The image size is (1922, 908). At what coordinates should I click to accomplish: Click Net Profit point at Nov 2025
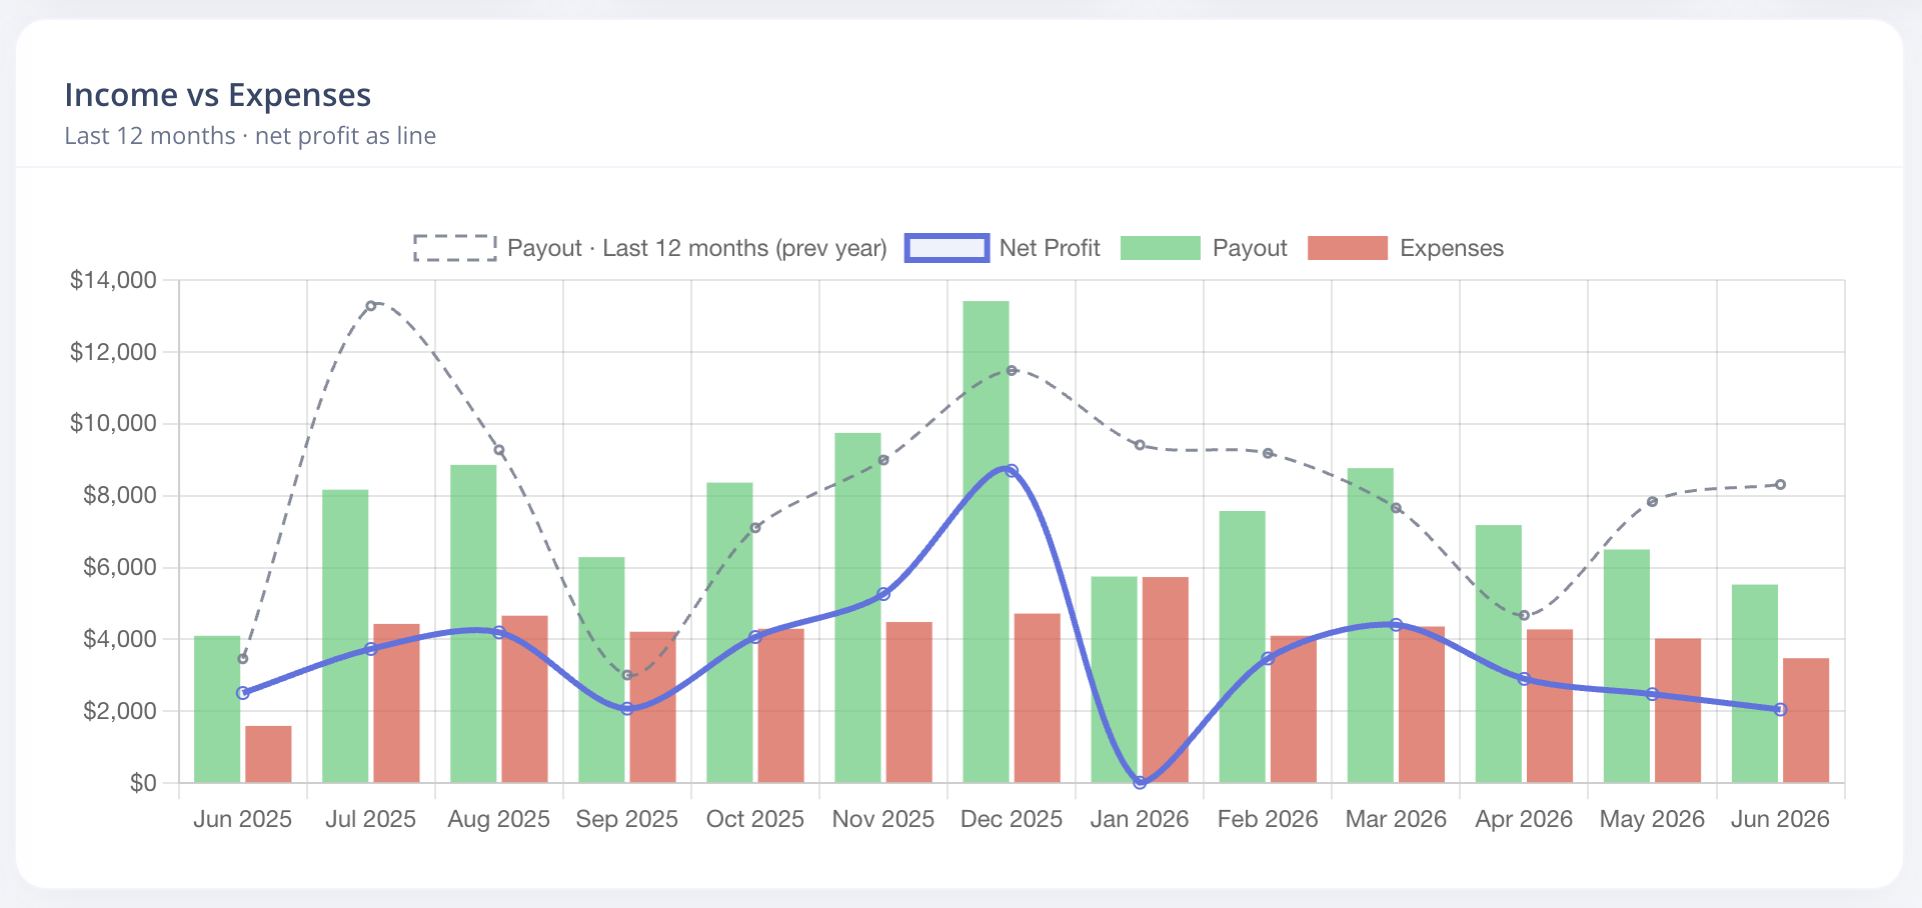point(884,594)
